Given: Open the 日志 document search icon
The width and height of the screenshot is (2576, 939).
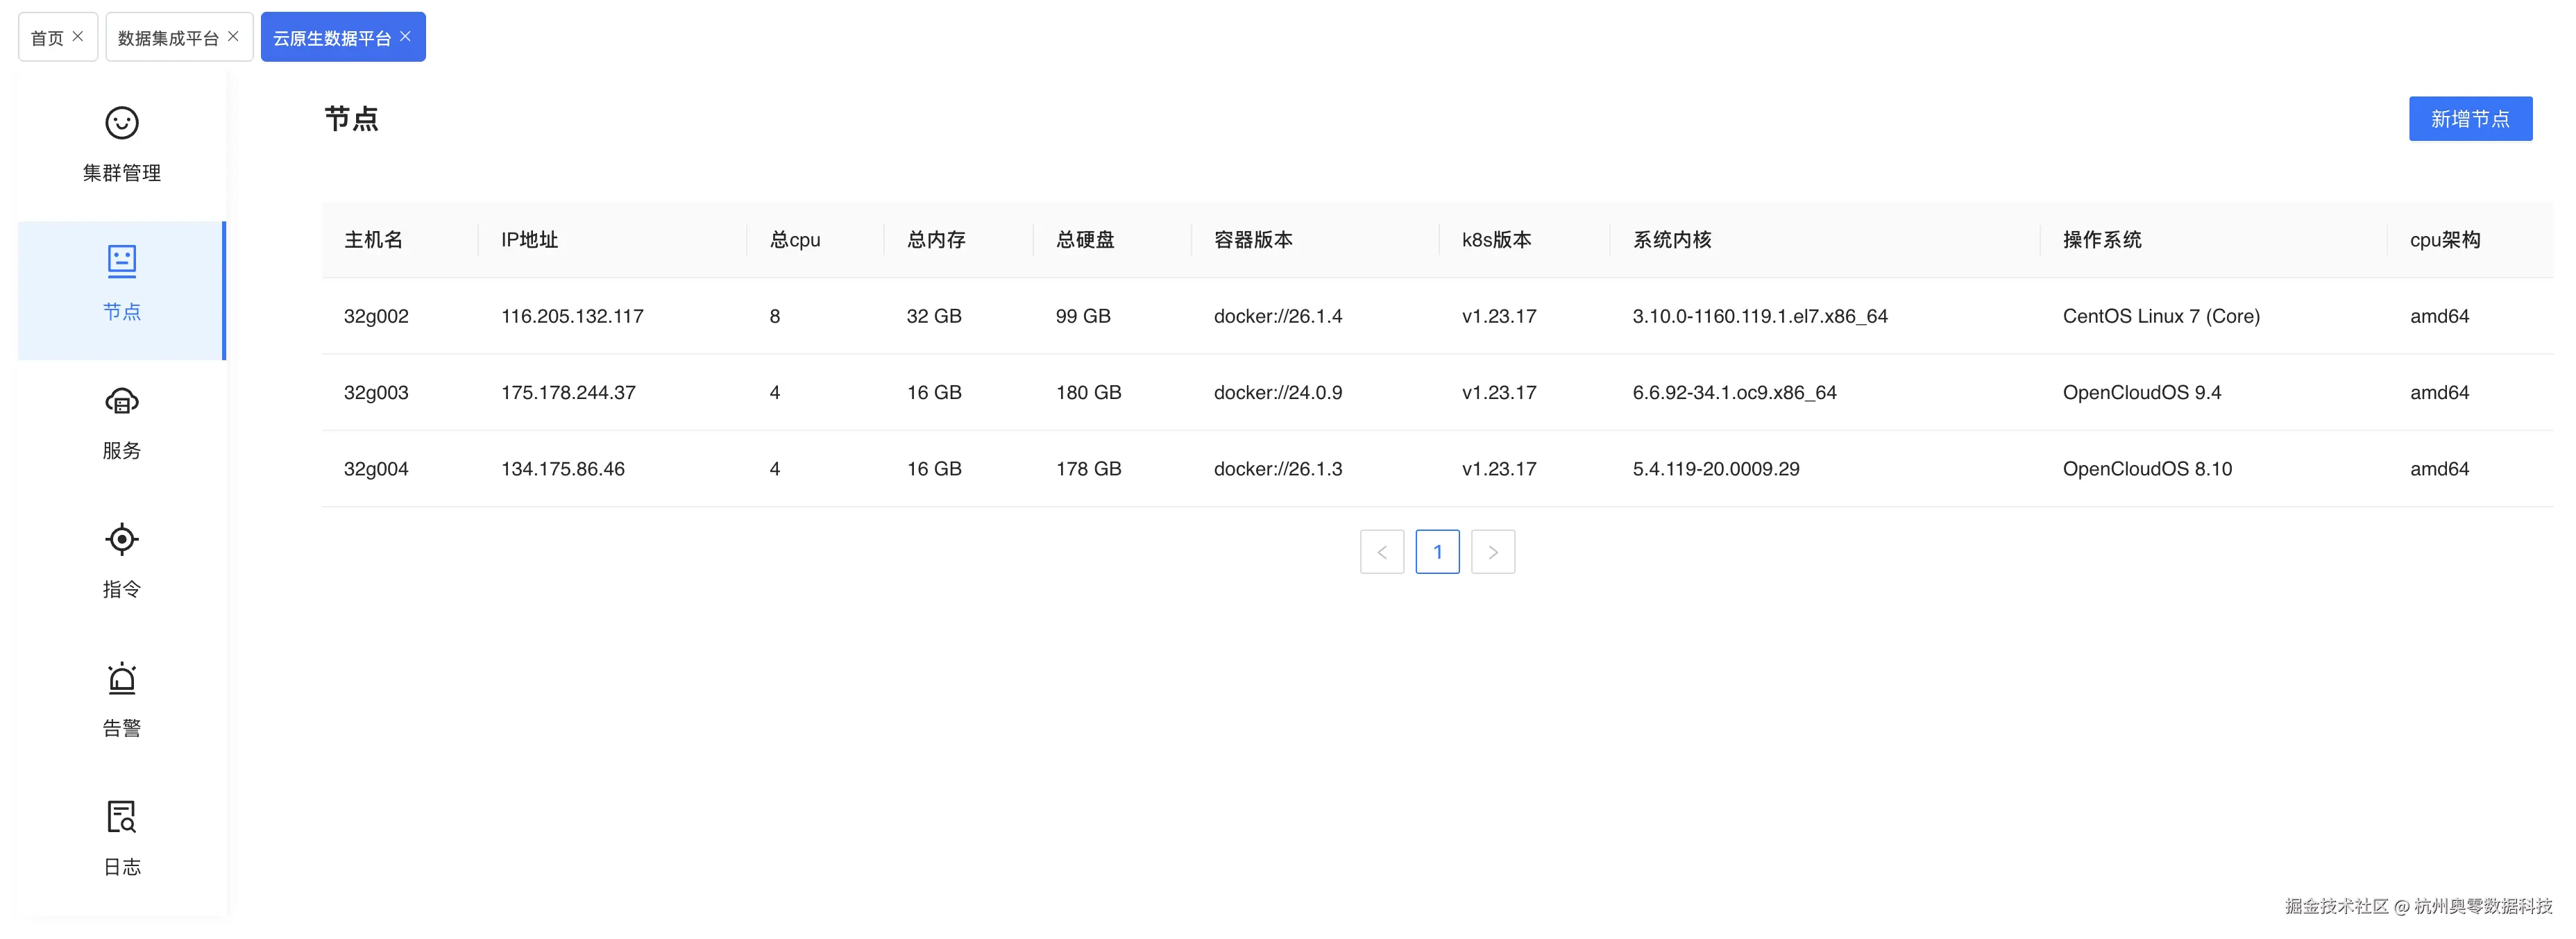Looking at the screenshot, I should click(121, 817).
